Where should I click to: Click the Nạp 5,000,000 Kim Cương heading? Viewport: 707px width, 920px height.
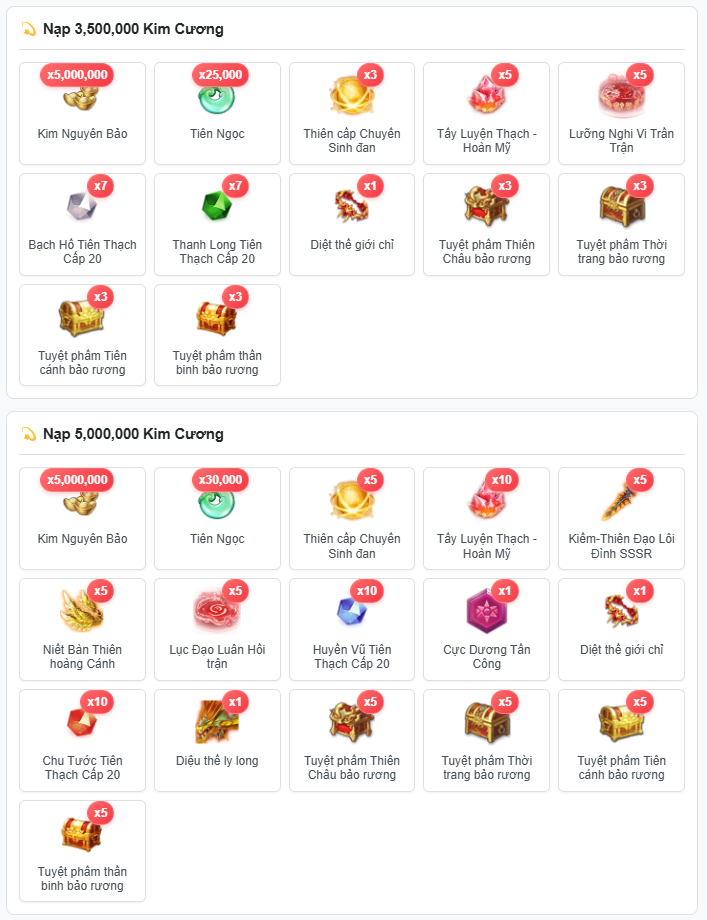pos(133,434)
